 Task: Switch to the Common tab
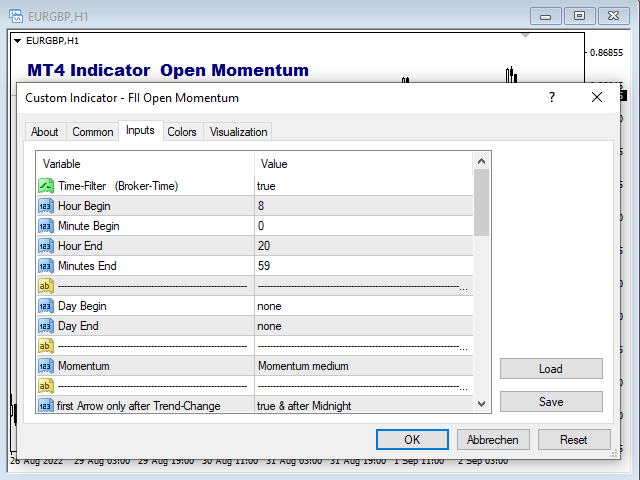click(93, 132)
